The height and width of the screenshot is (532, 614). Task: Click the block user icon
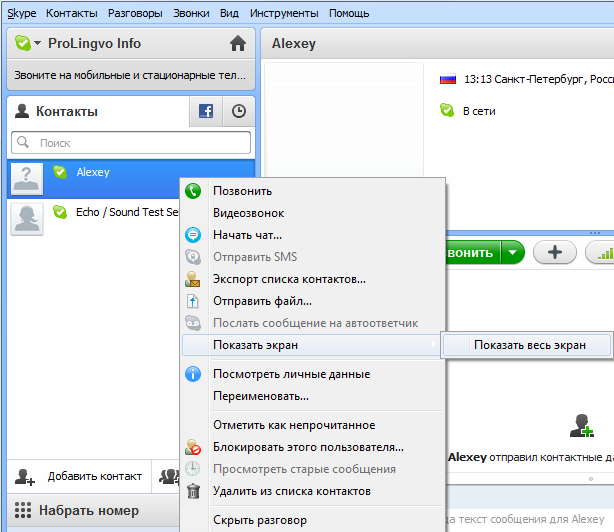193,447
